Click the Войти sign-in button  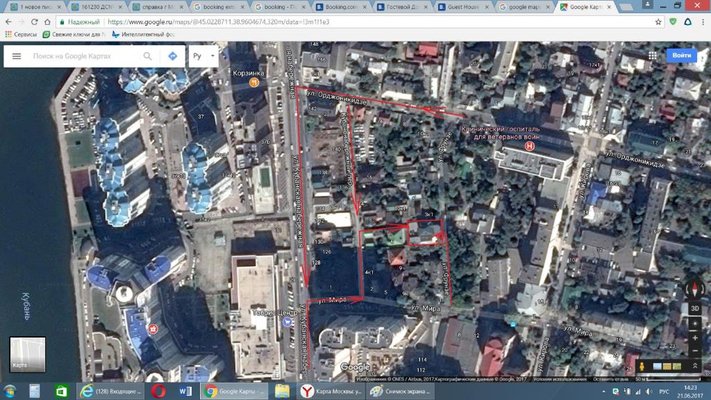click(x=682, y=55)
